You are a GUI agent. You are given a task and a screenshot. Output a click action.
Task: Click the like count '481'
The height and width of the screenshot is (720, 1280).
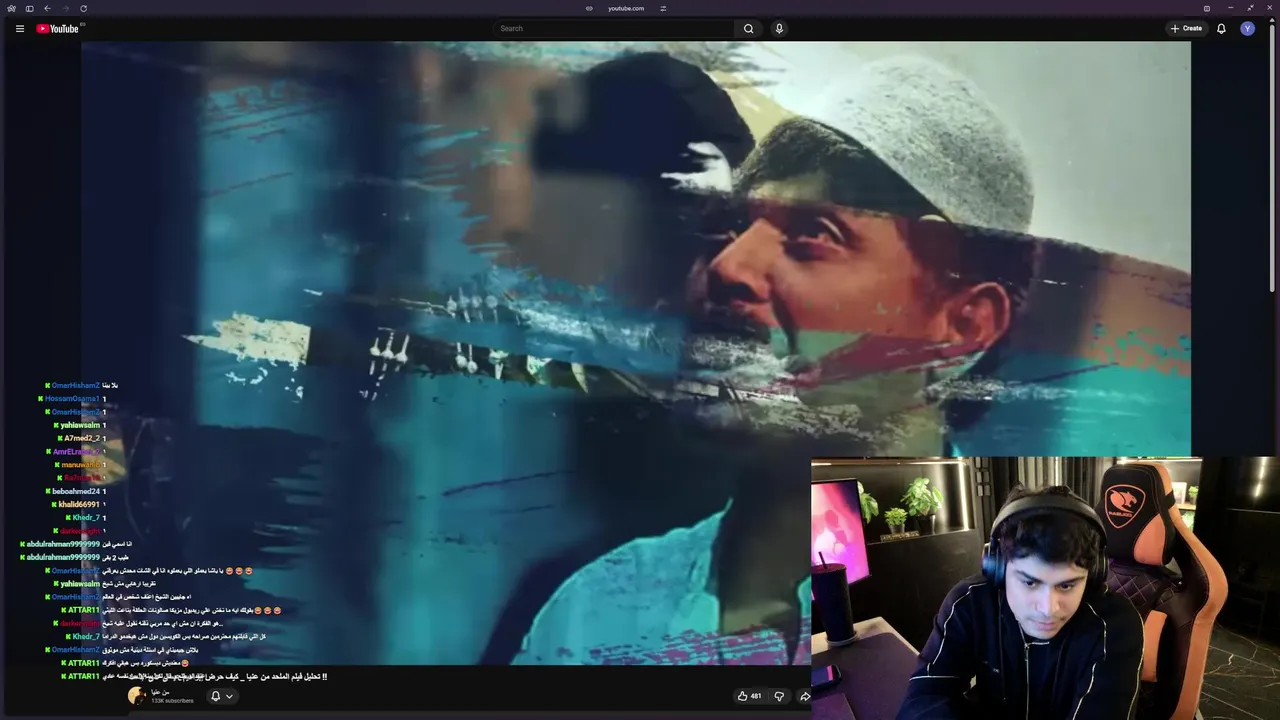(756, 696)
